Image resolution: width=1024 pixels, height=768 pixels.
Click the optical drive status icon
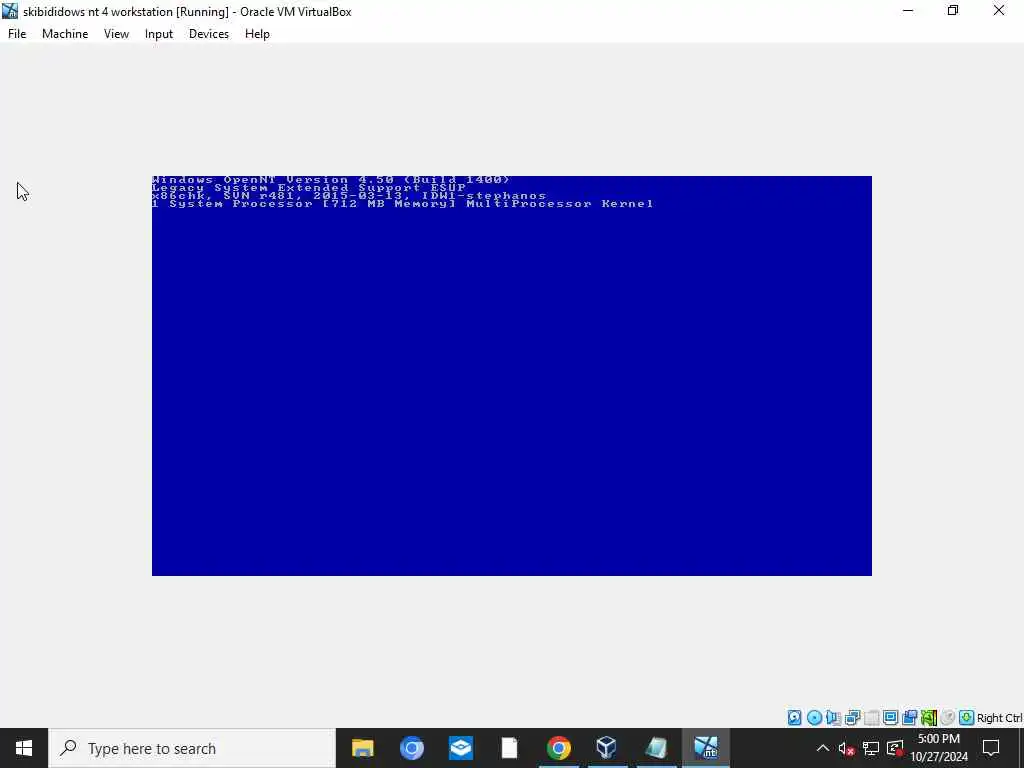(814, 718)
